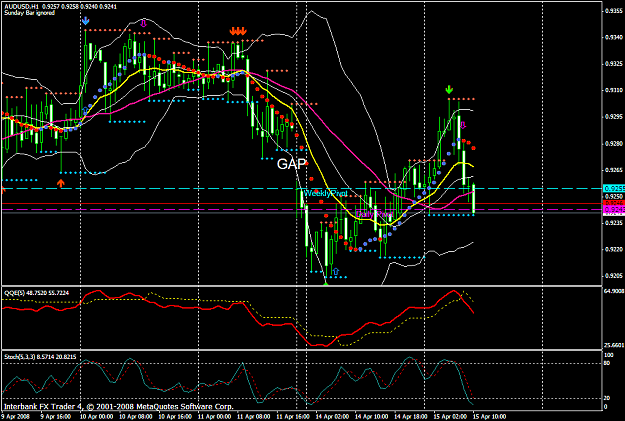Click the magenta 0.9243 price tag
The height and width of the screenshot is (421, 625).
pyautogui.click(x=613, y=209)
